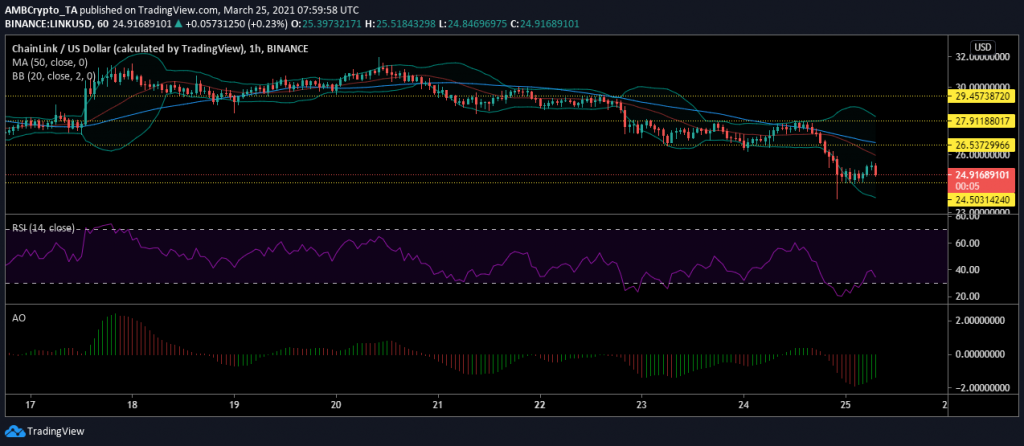The image size is (1024, 446).
Task: Click date 18 on the time axis
Action: click(x=133, y=406)
